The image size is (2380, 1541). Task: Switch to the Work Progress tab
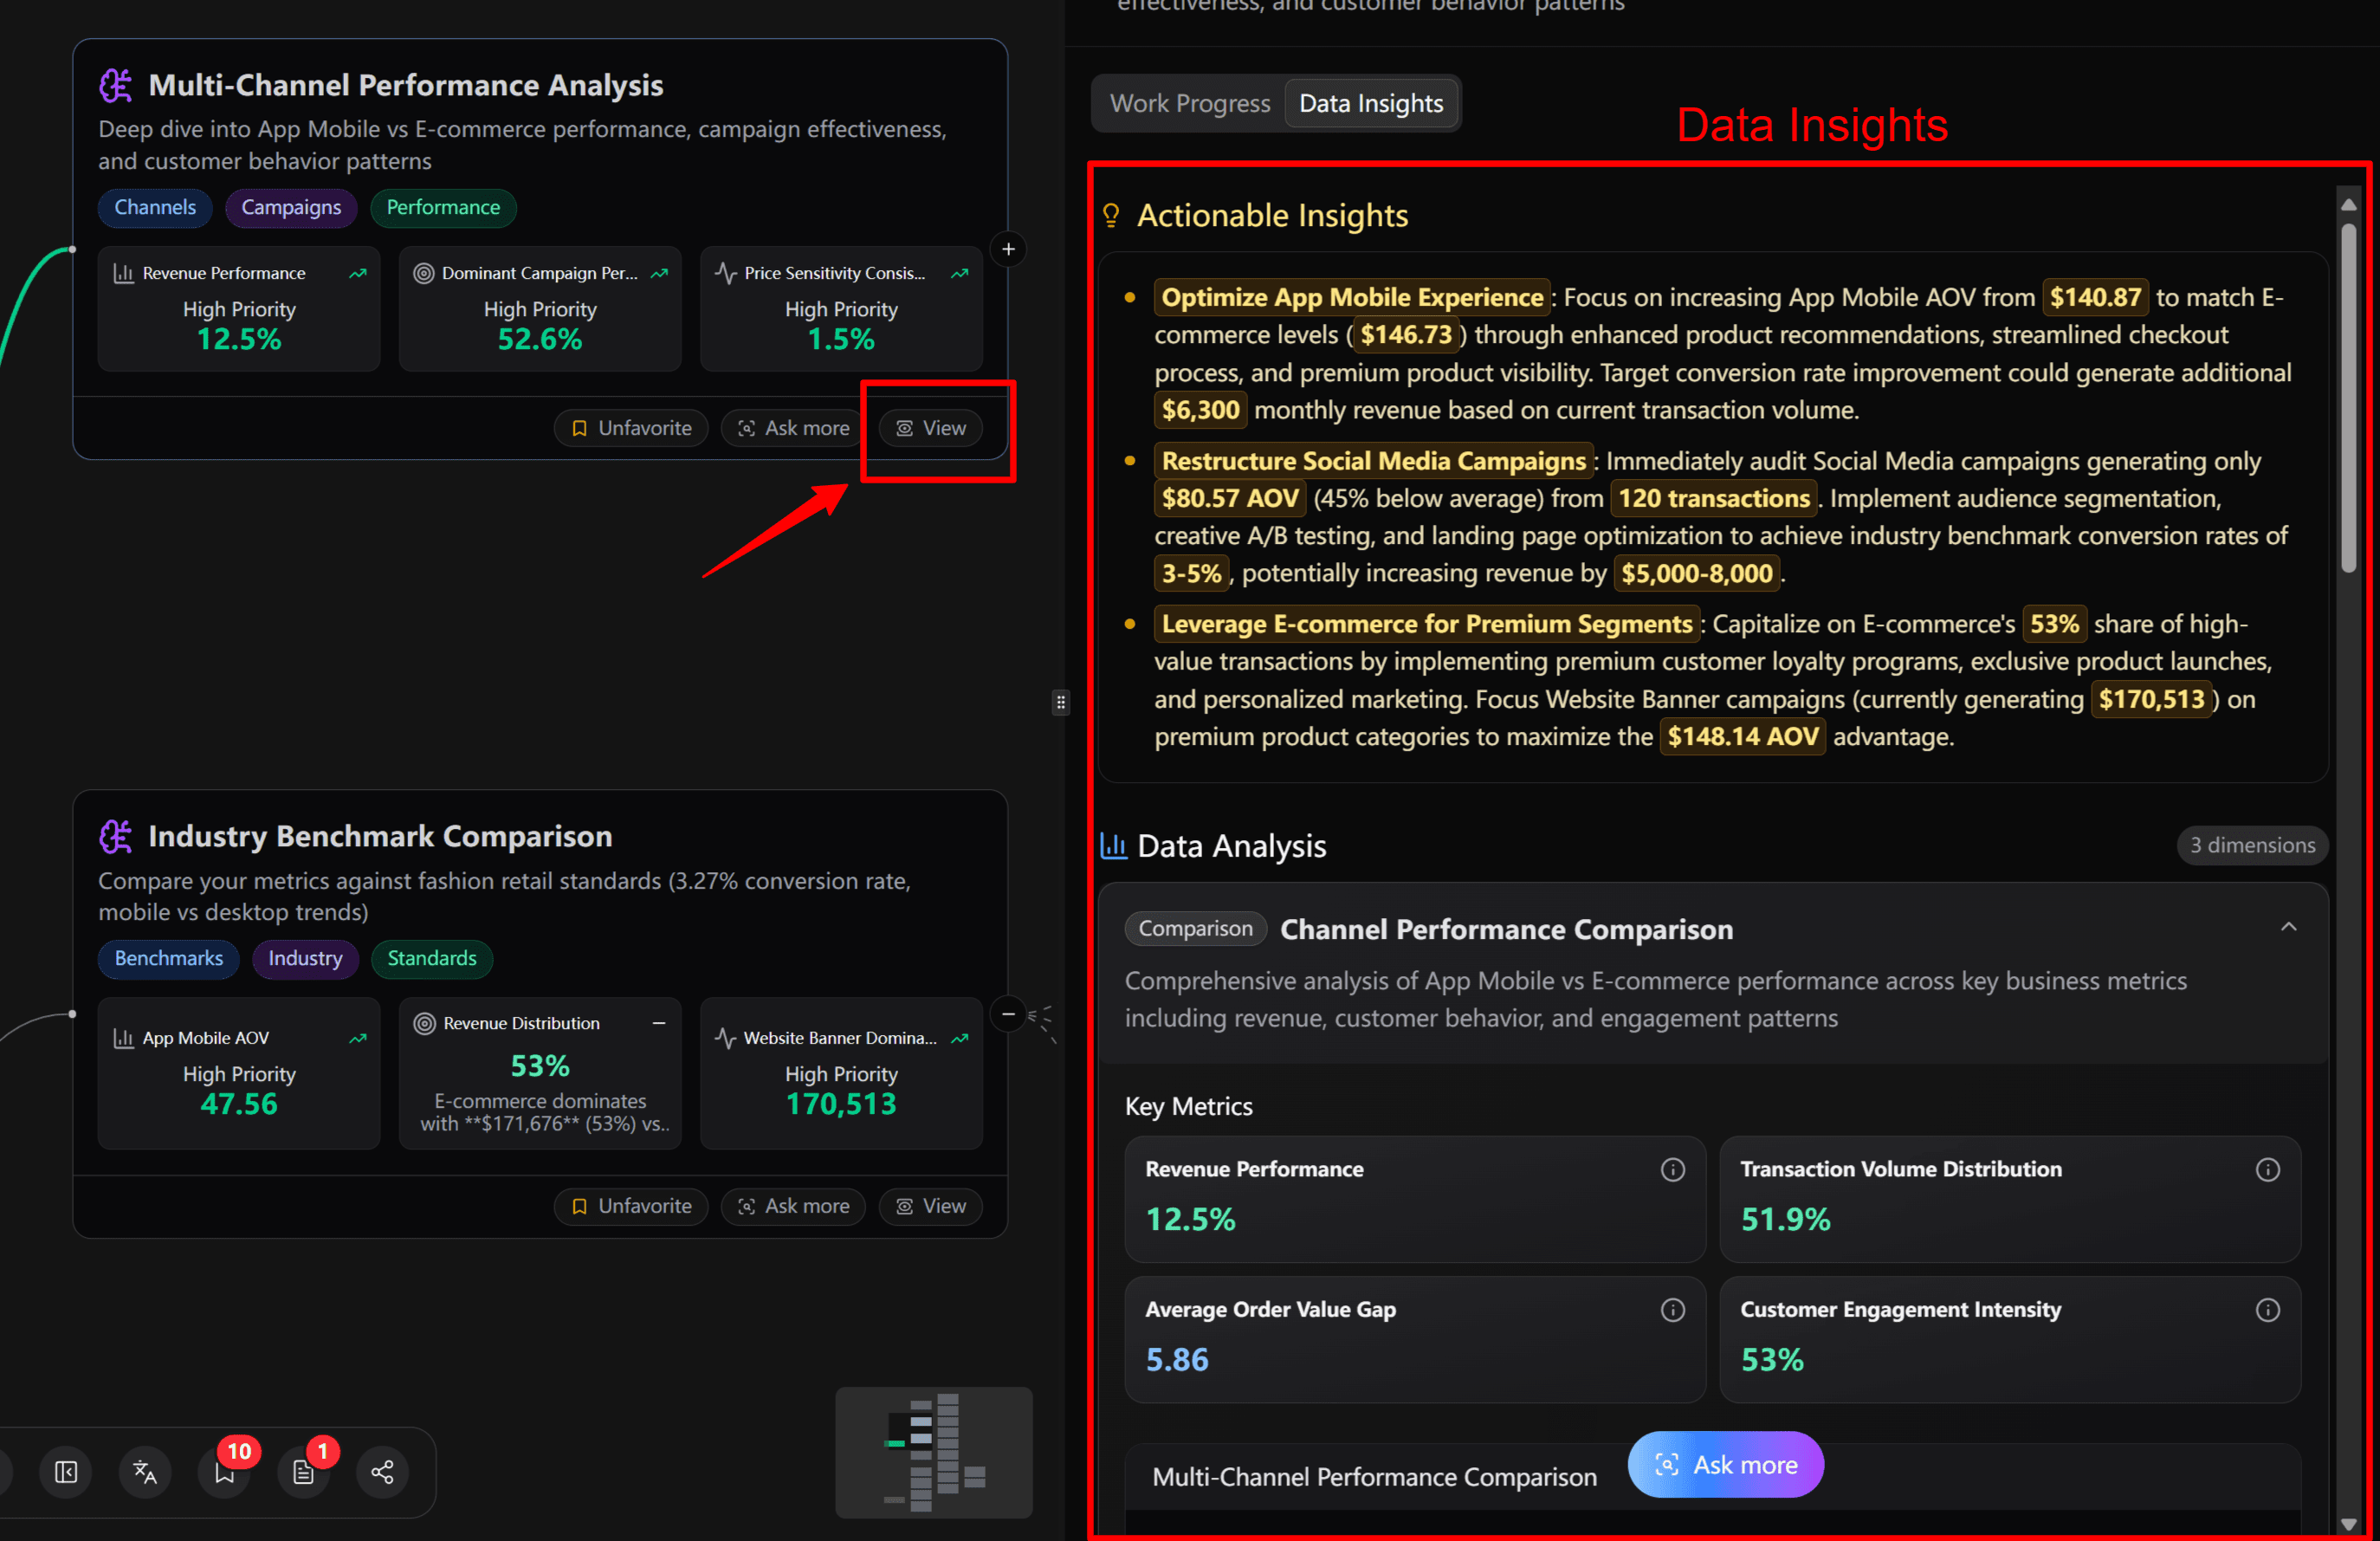tap(1189, 103)
